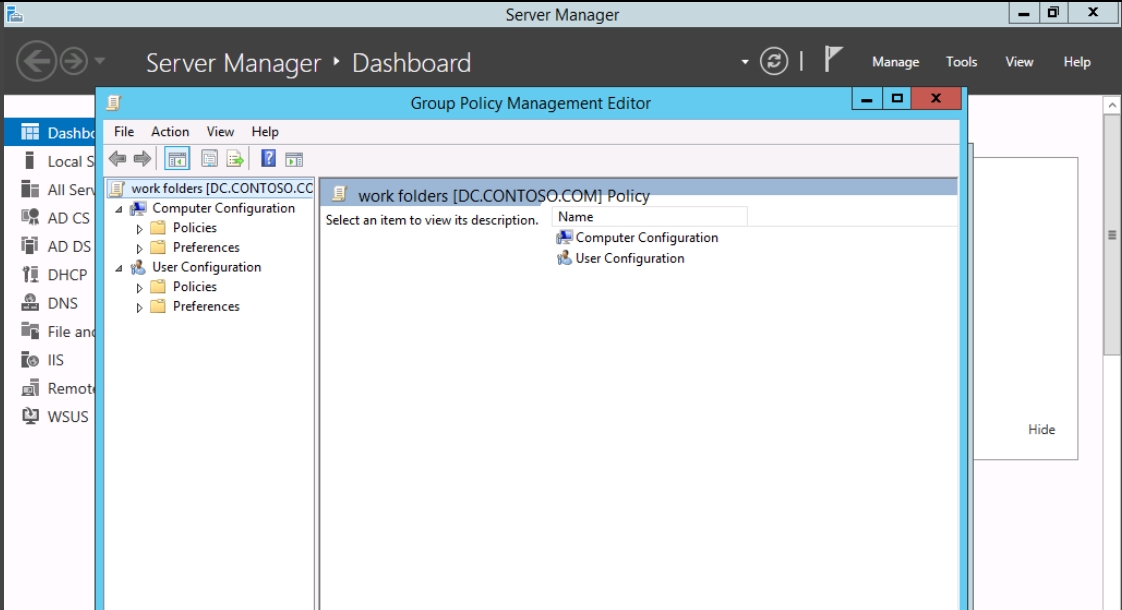This screenshot has width=1122, height=610.
Task: Click the Dashboard icon in Server Manager sidebar
Action: point(30,132)
